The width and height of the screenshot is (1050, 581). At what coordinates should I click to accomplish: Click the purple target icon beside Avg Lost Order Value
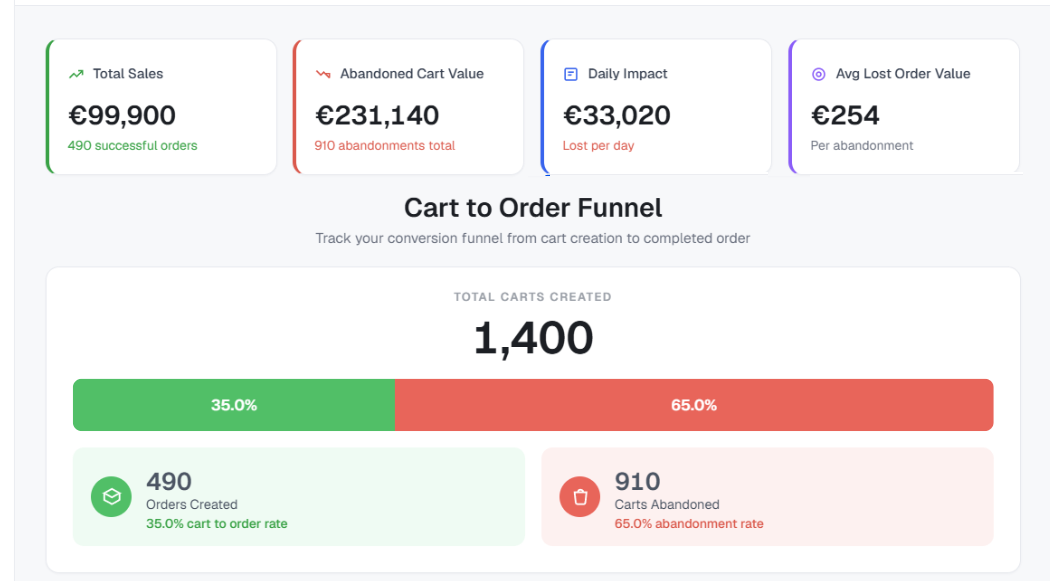[x=818, y=74]
